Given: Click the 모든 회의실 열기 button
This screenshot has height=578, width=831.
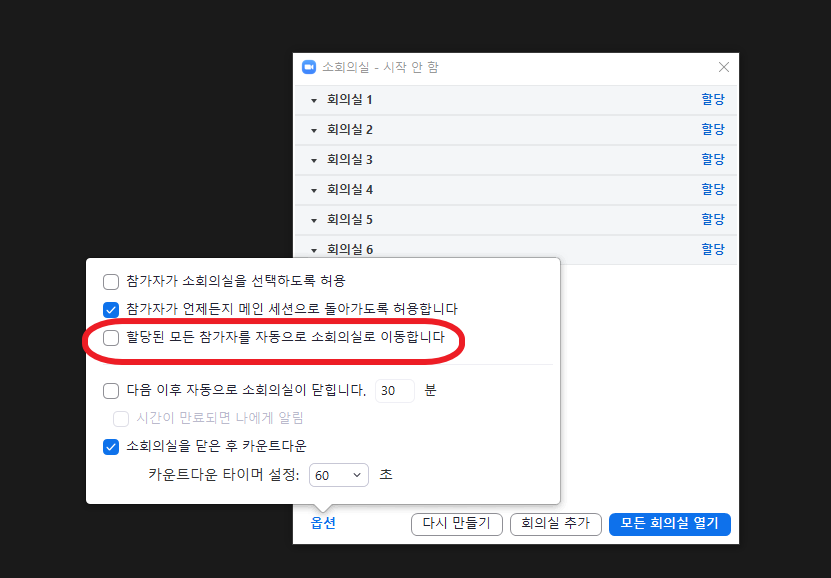Looking at the screenshot, I should coord(670,524).
